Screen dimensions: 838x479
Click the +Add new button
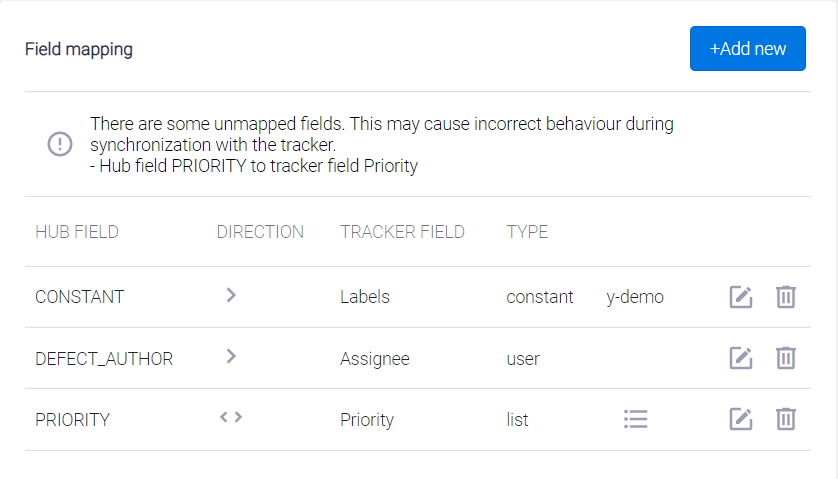(x=747, y=49)
